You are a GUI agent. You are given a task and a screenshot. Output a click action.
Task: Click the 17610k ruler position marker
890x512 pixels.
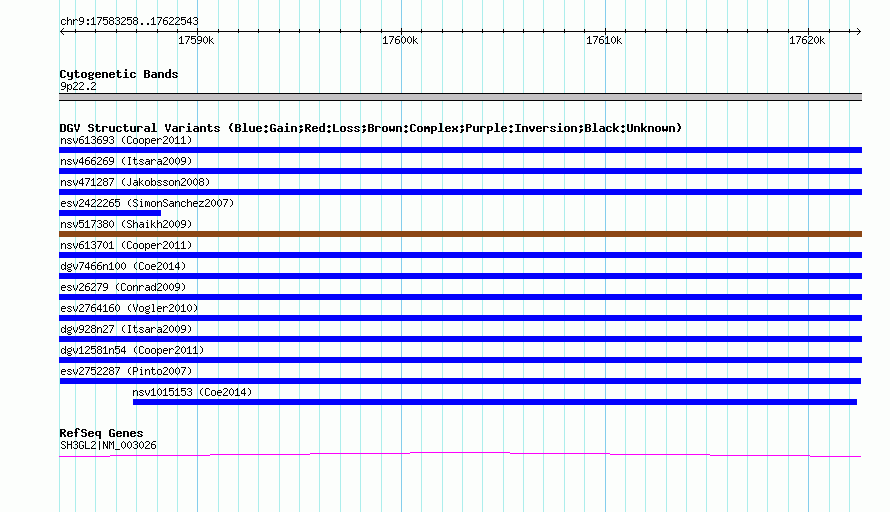pyautogui.click(x=605, y=32)
